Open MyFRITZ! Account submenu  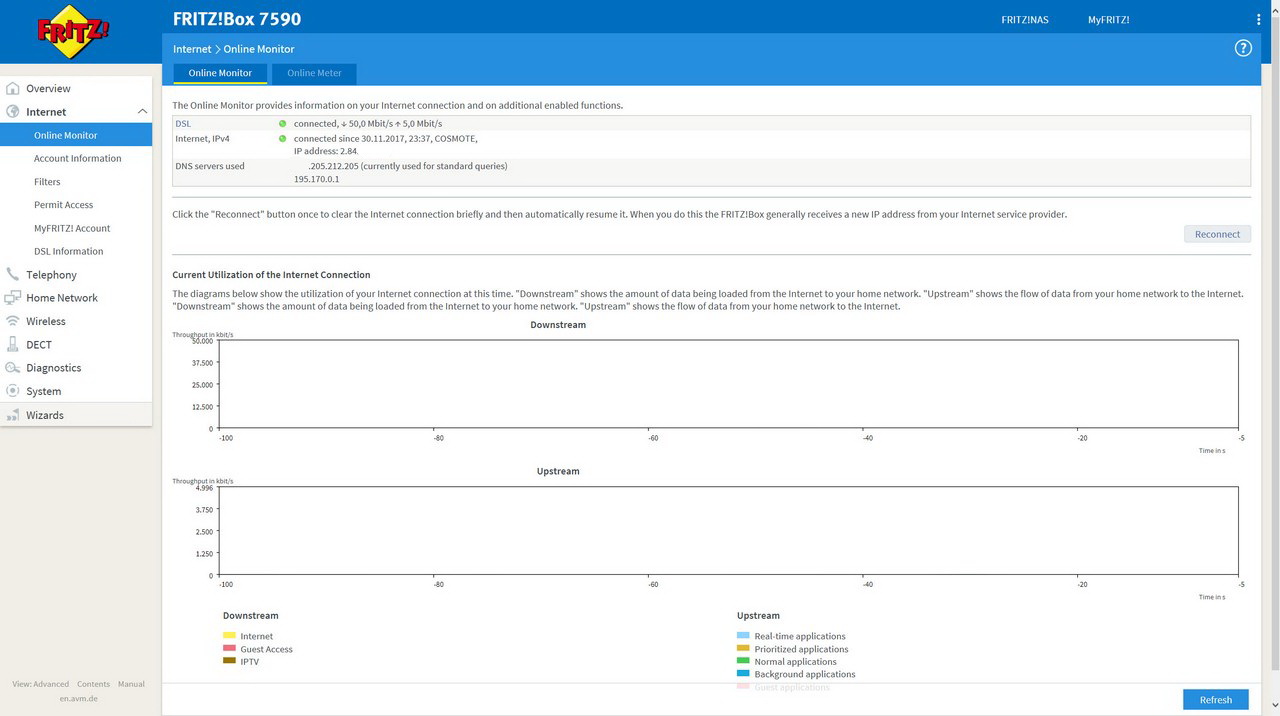click(72, 228)
